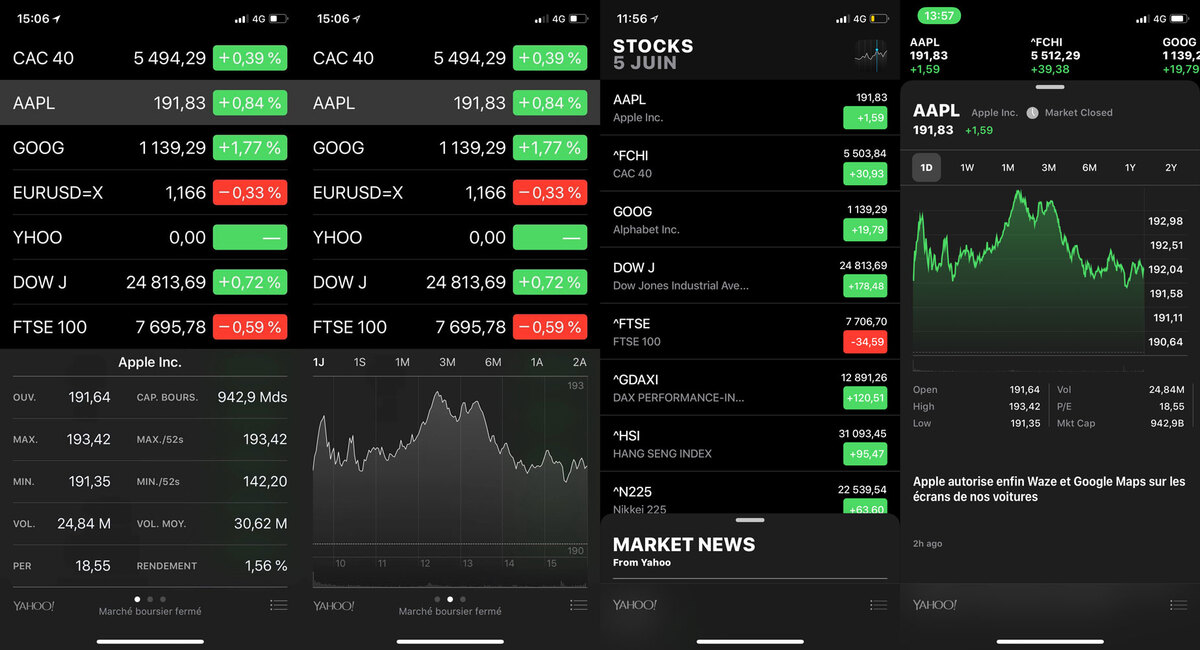1200x650 pixels.
Task: Tap mini chart icon beside STOCKS 5 JUIN header
Action: [x=870, y=55]
